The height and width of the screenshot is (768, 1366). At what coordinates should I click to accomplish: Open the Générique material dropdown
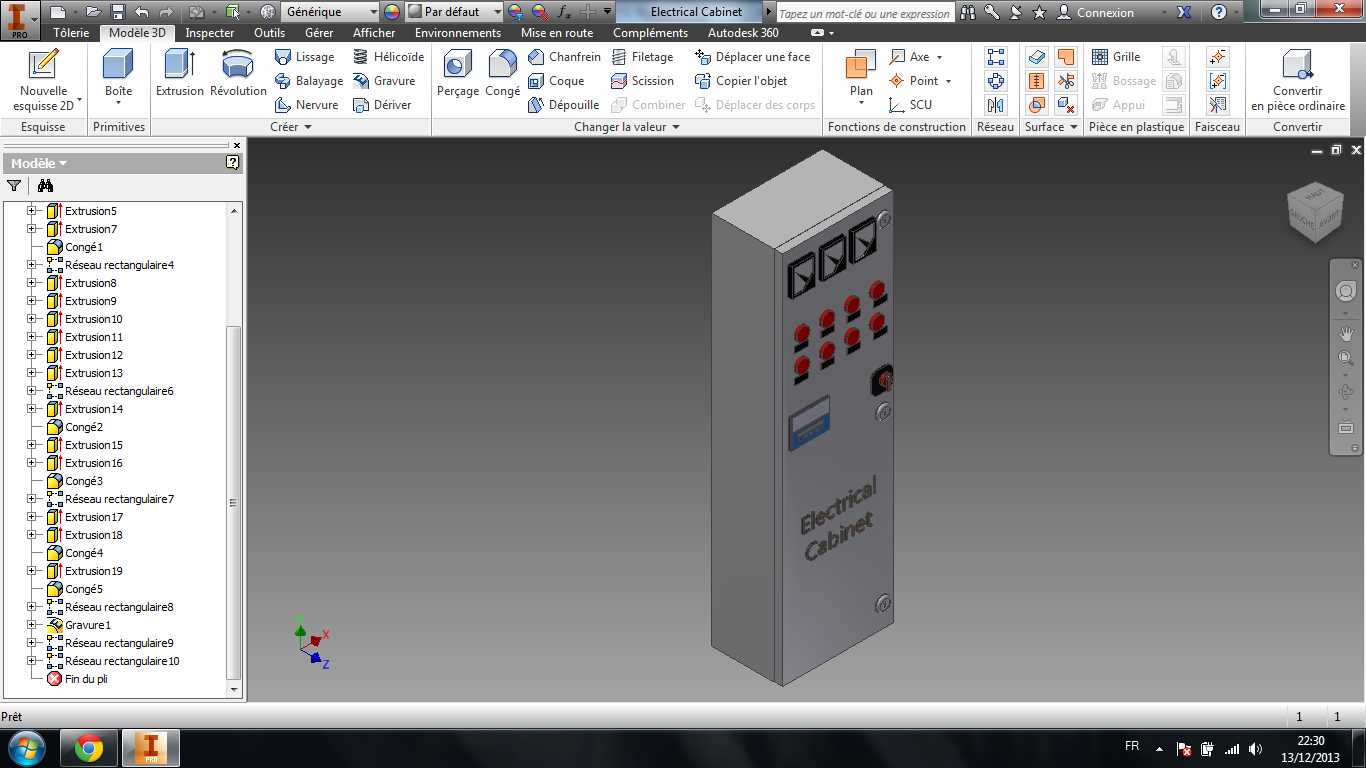[331, 12]
